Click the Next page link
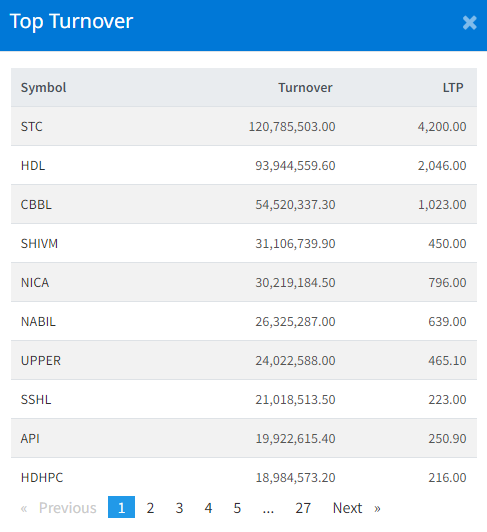The image size is (487, 532). click(x=356, y=508)
